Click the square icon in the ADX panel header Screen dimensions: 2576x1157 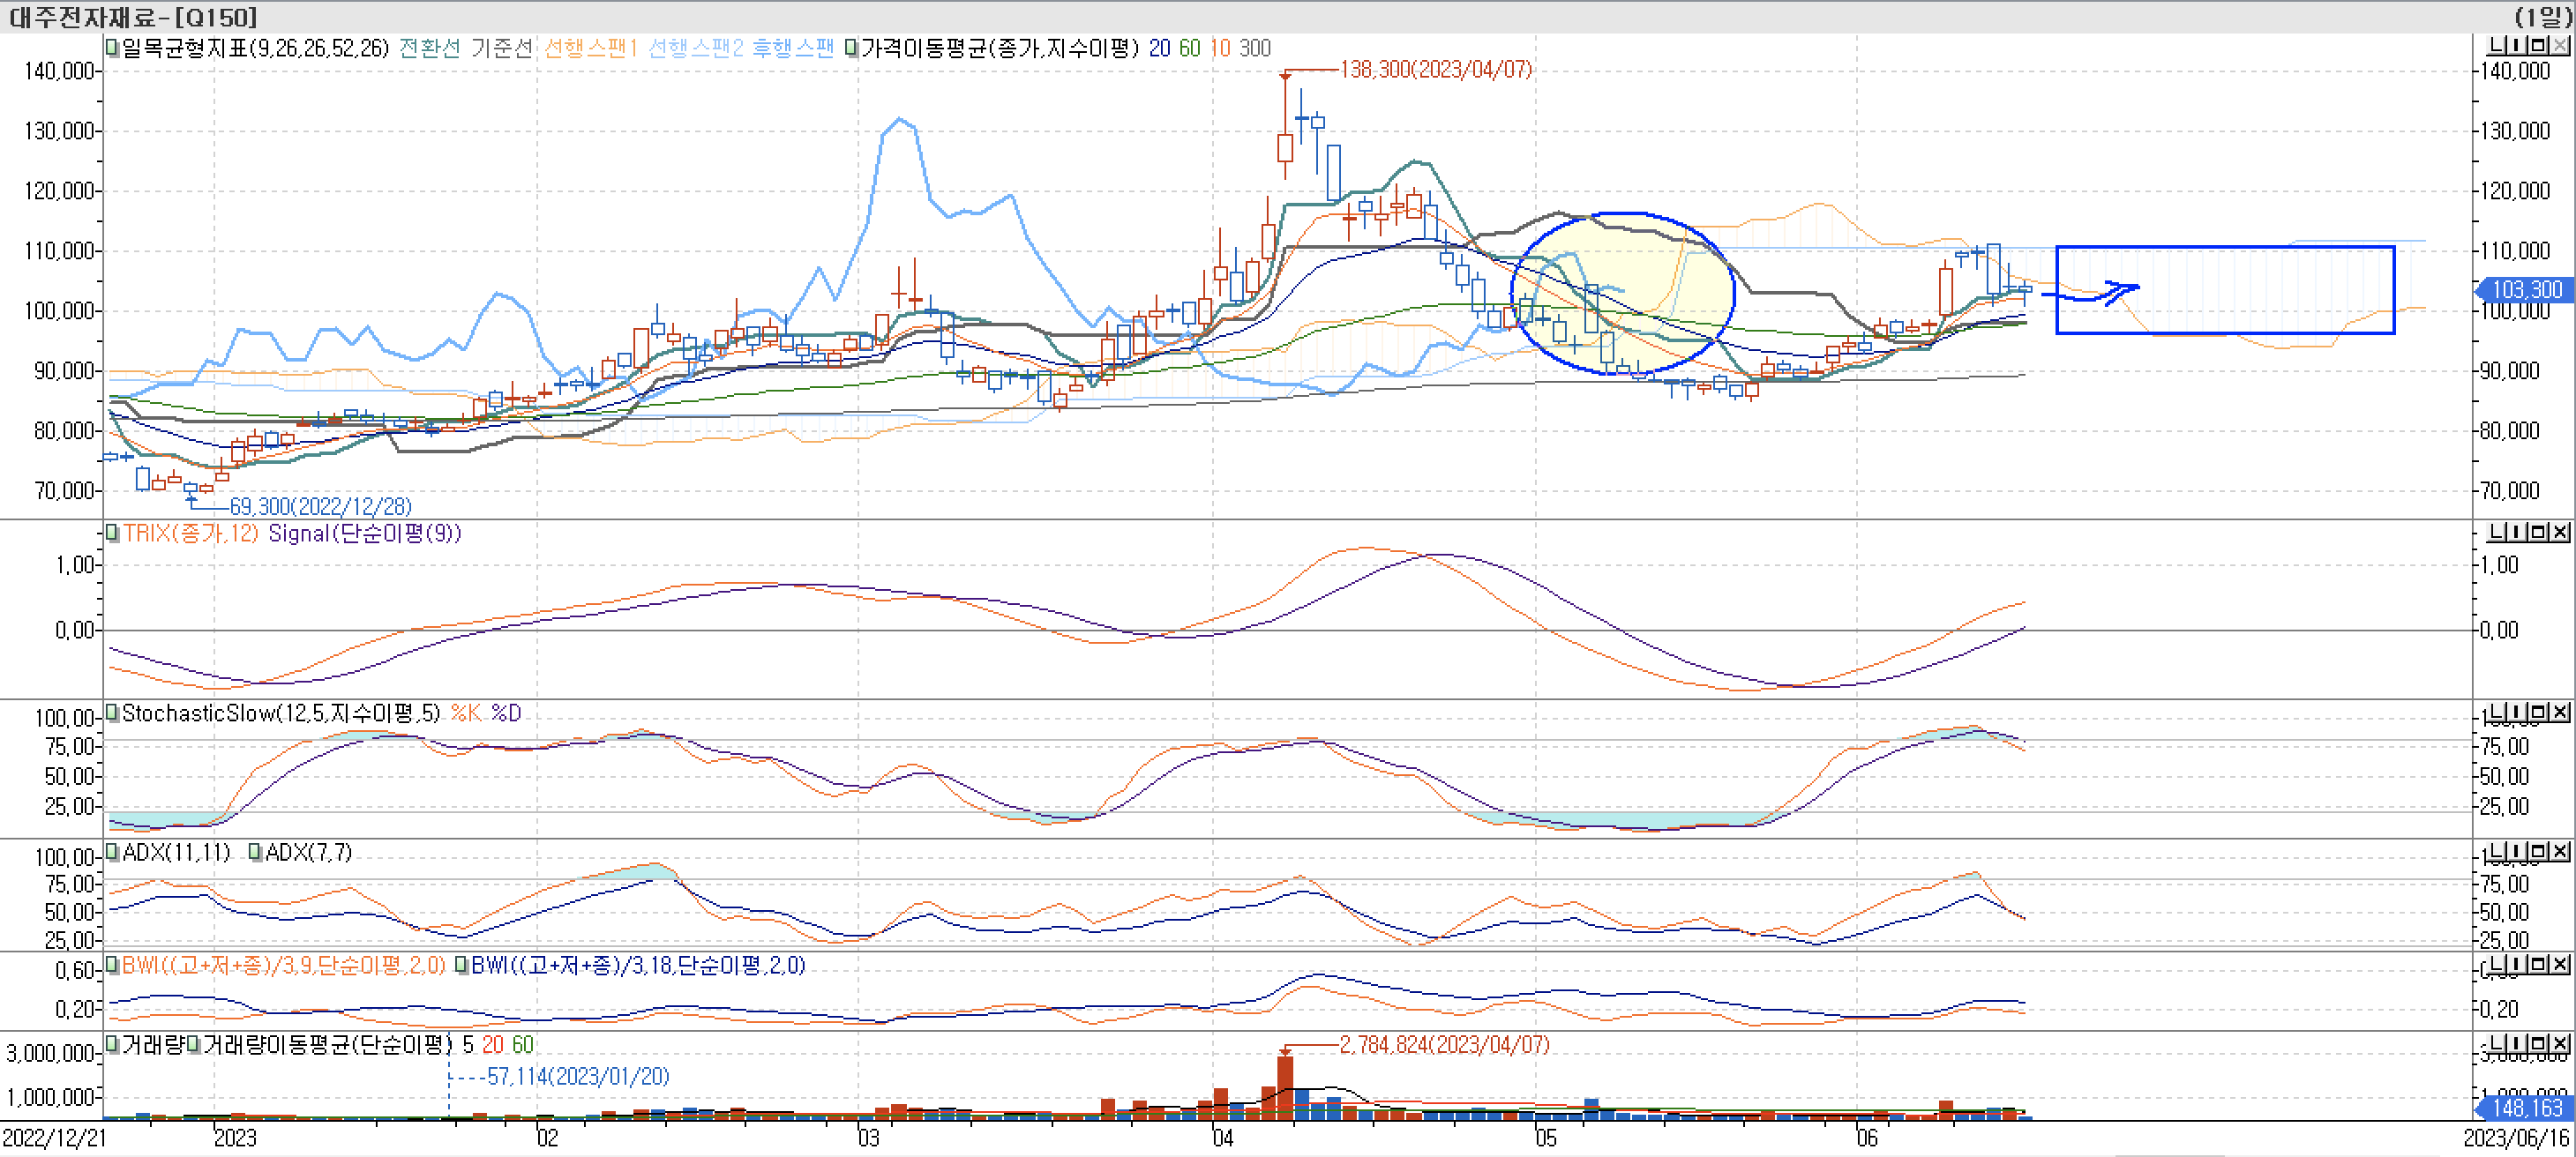coord(2538,853)
